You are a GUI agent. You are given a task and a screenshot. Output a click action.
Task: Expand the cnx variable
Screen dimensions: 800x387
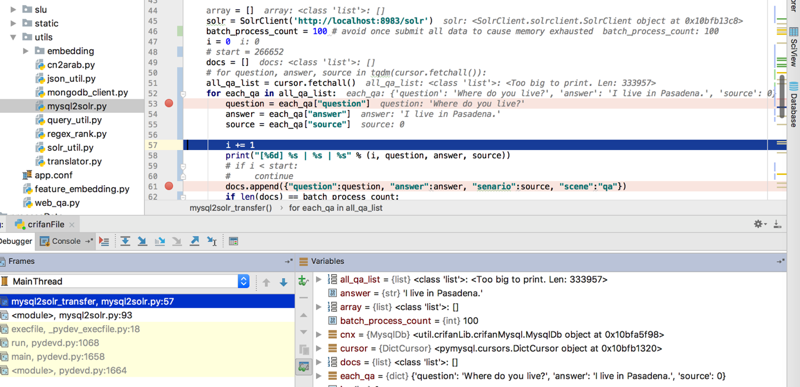coord(319,334)
